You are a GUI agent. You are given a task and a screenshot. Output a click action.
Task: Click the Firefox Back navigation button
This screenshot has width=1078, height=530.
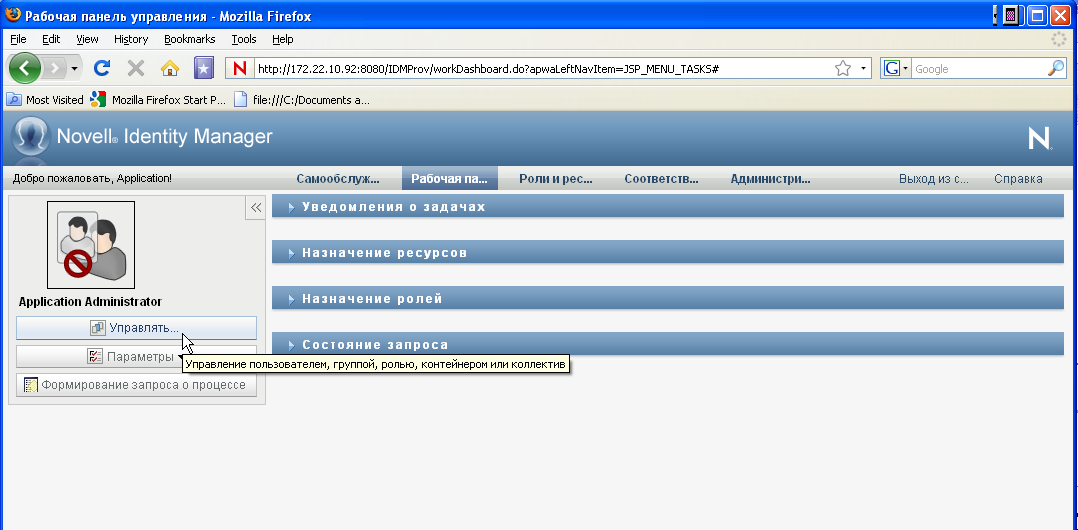point(25,68)
